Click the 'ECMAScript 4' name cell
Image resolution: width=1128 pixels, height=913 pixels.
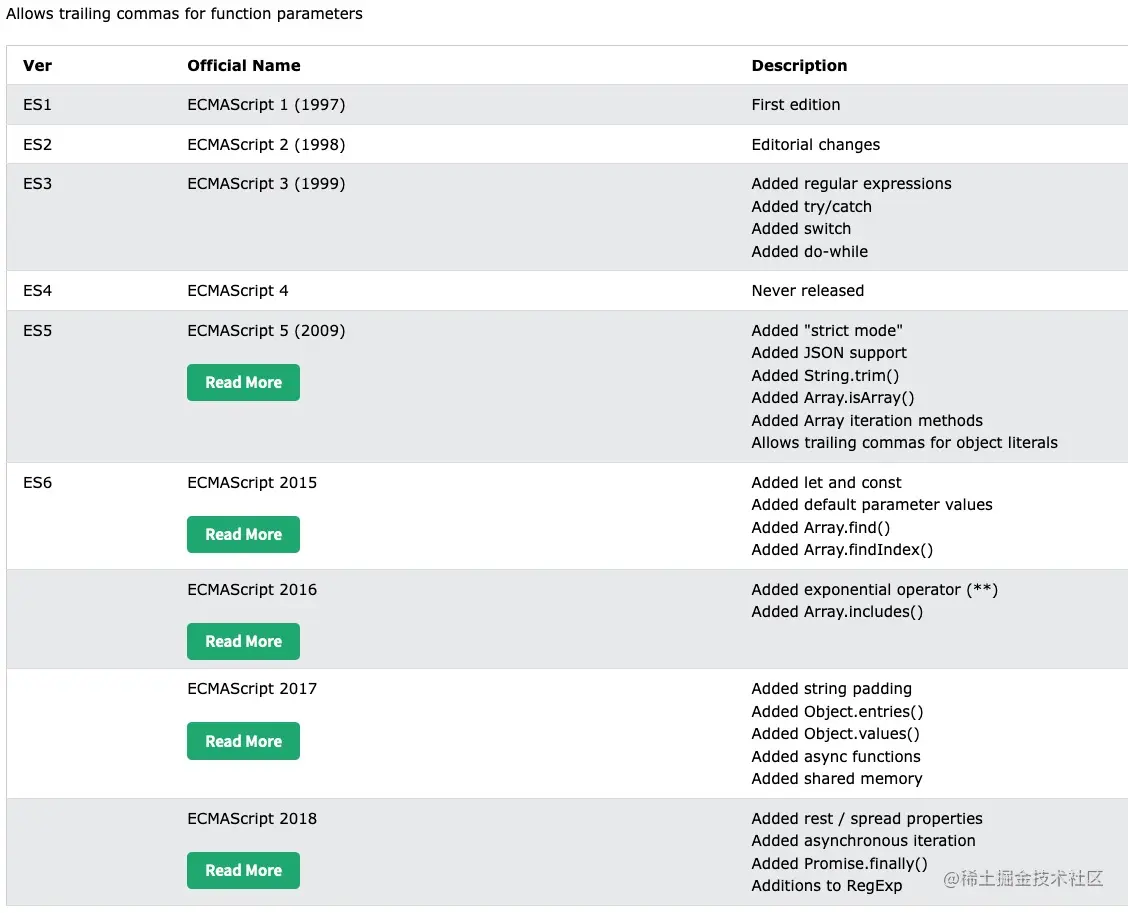[x=237, y=291]
